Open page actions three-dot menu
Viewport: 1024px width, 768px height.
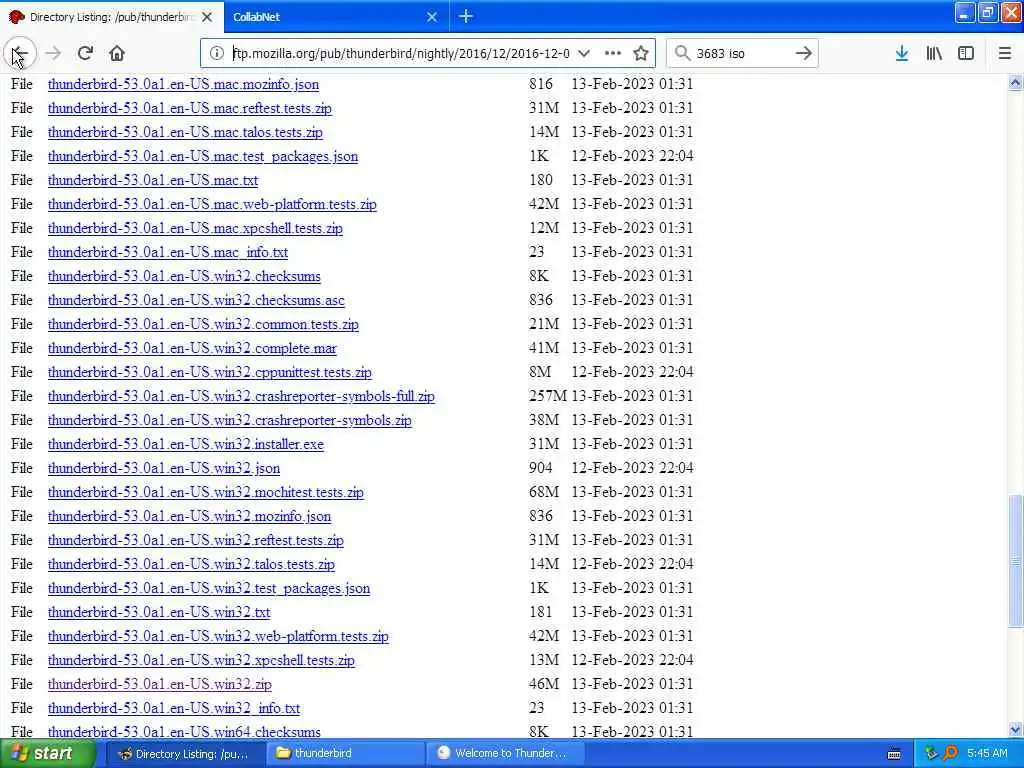613,53
